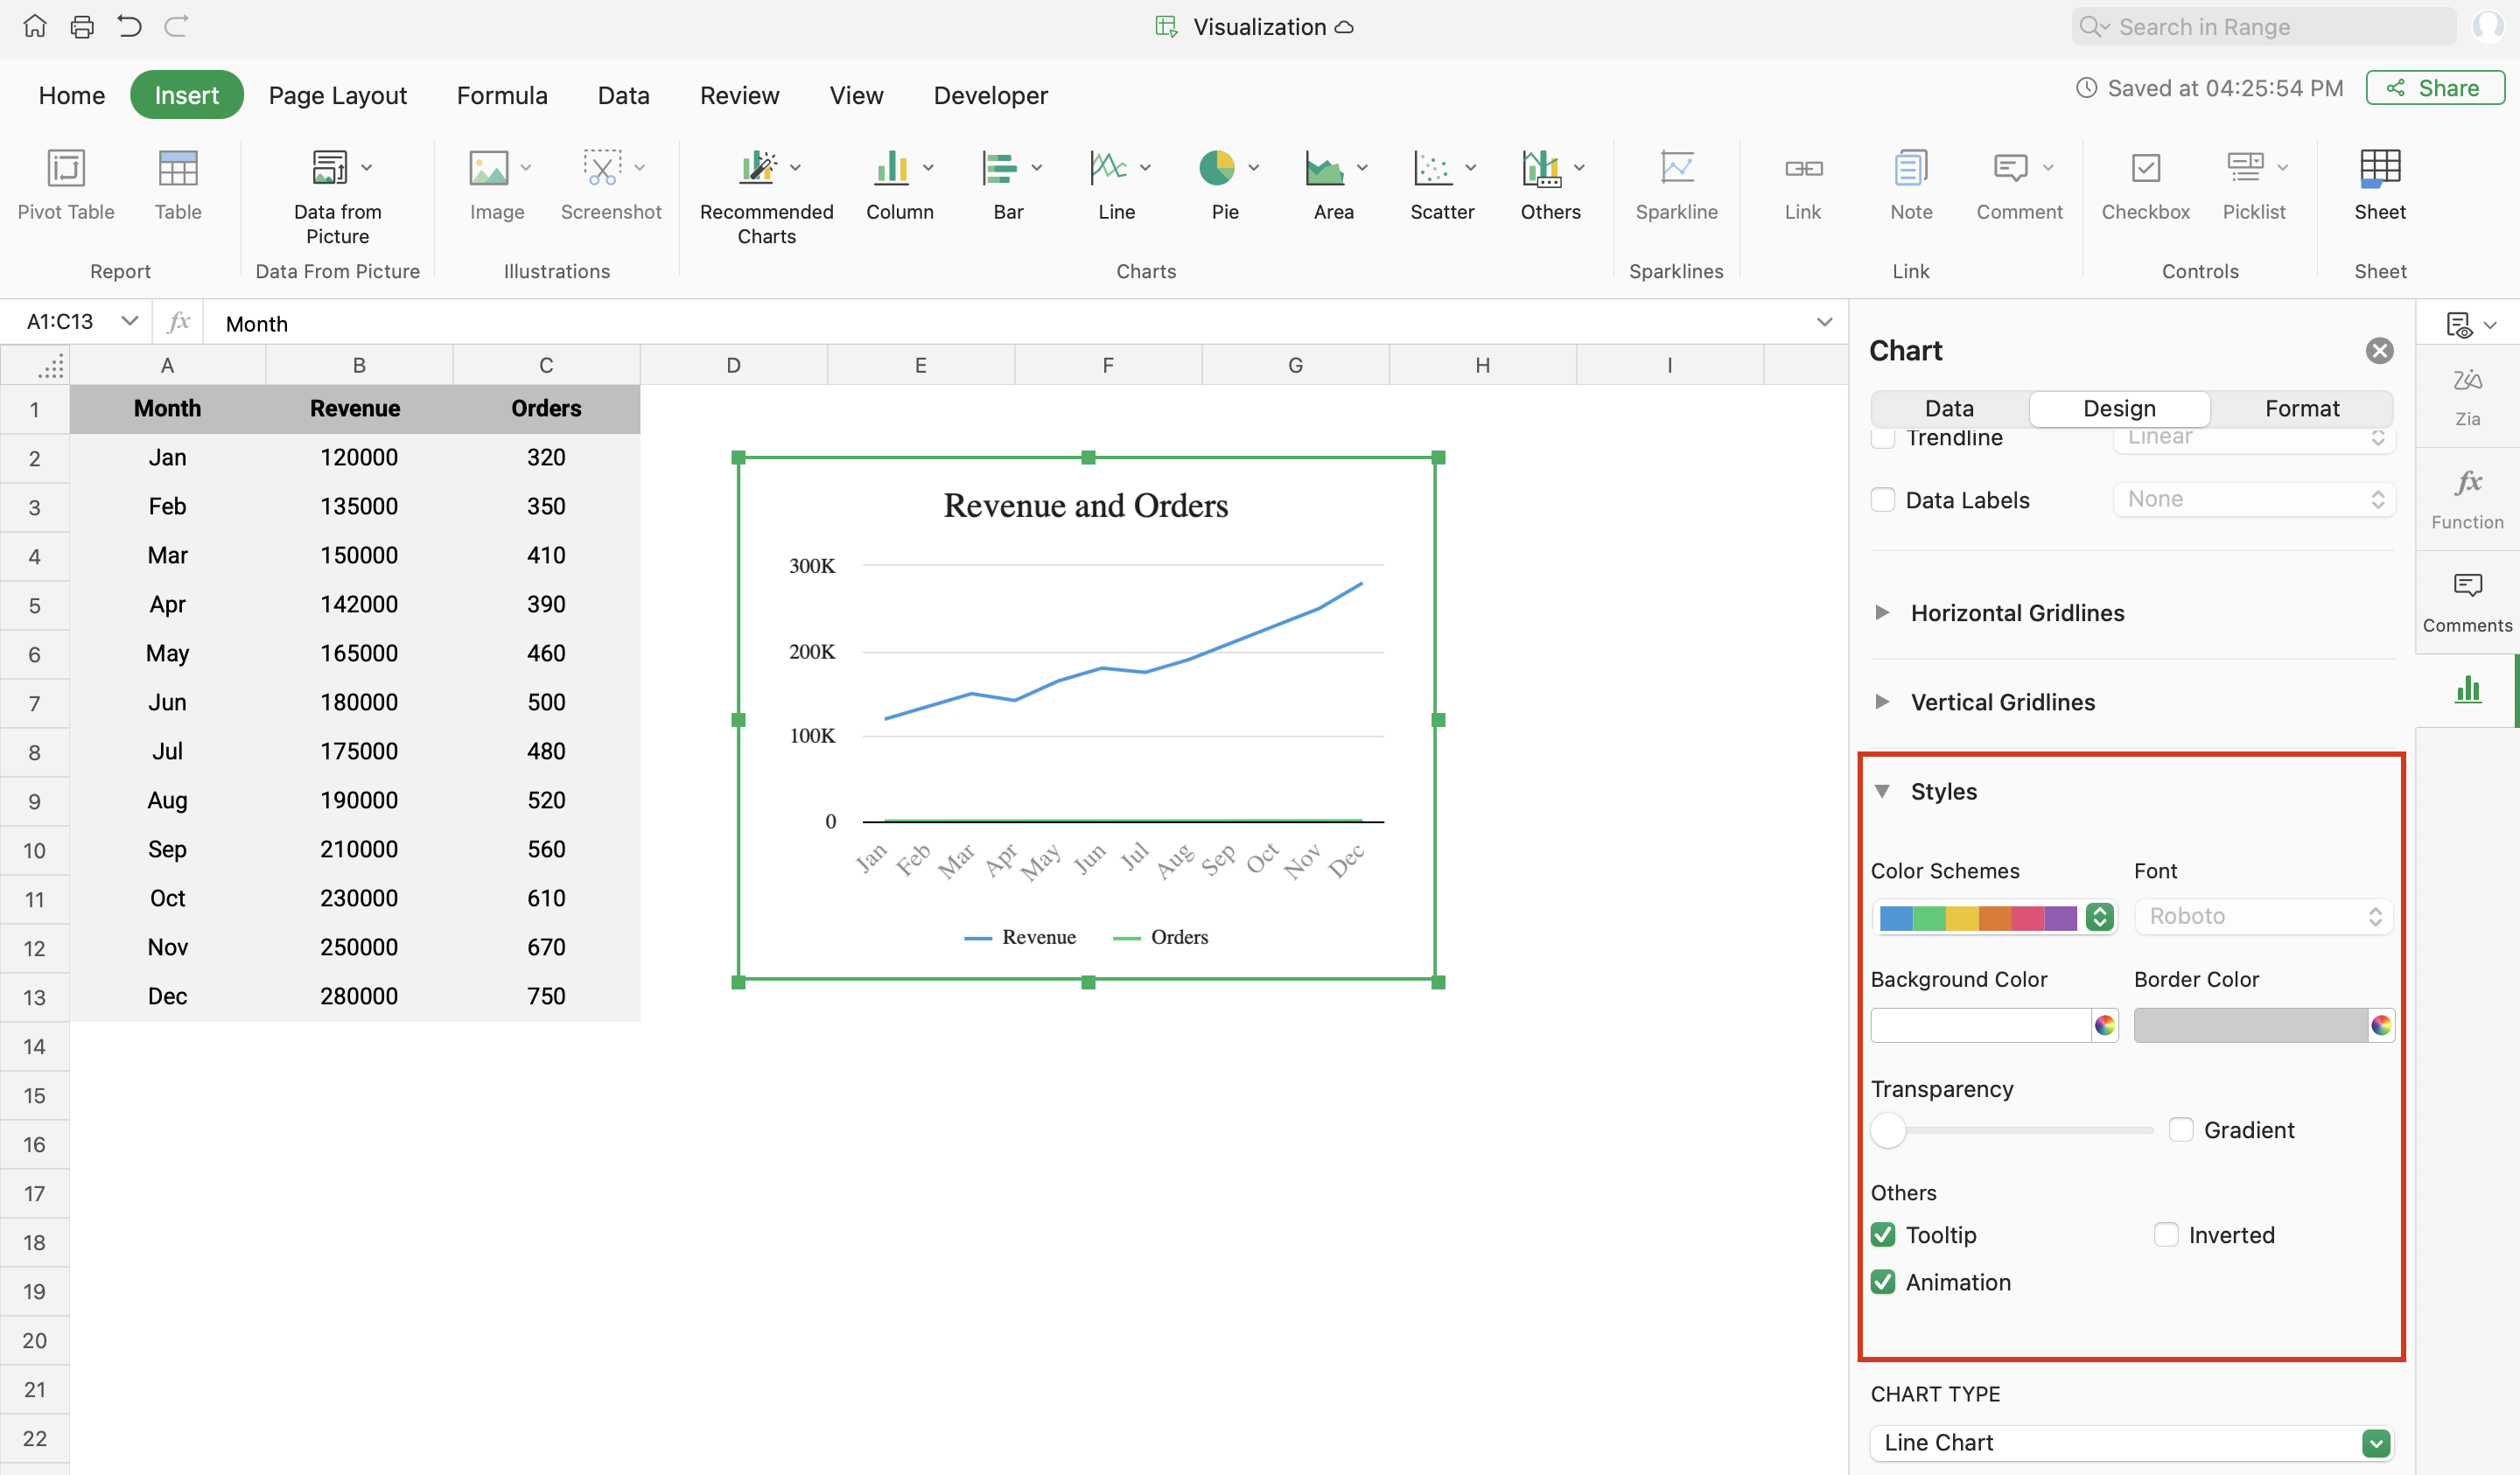
Task: Open the Border Color picker
Action: tap(2380, 1025)
